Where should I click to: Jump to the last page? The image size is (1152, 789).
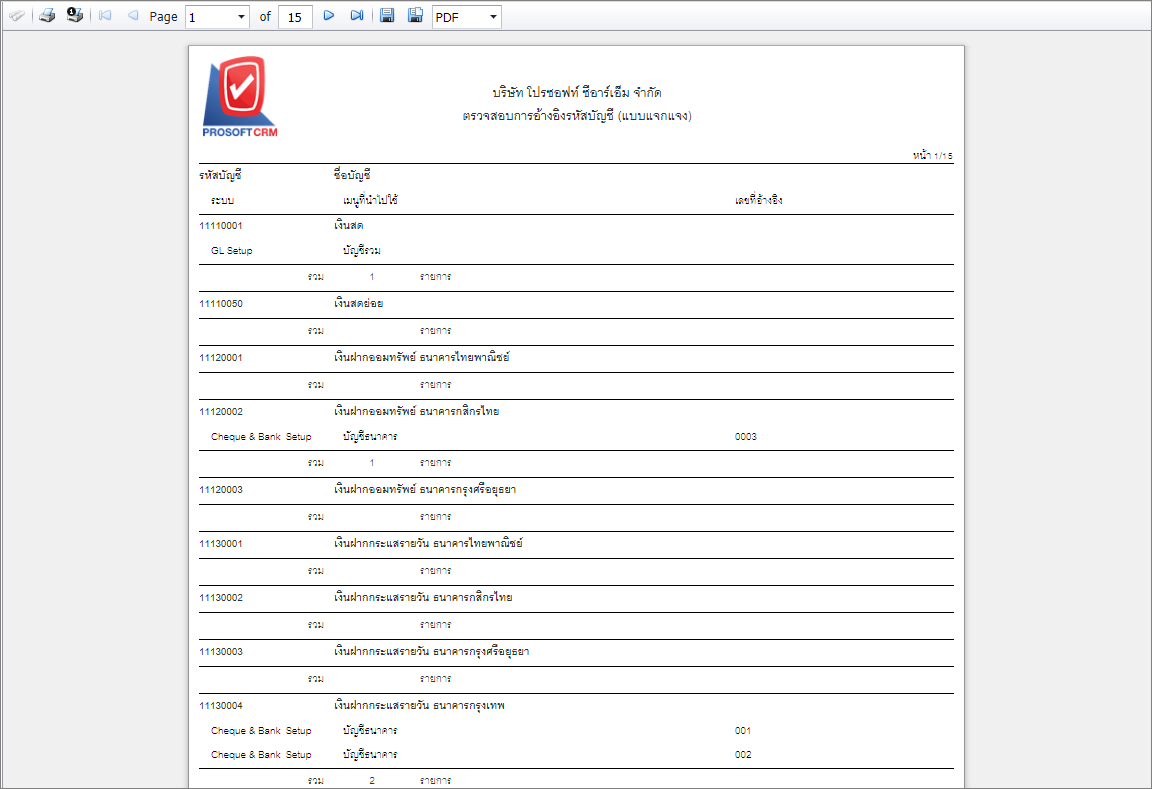357,15
